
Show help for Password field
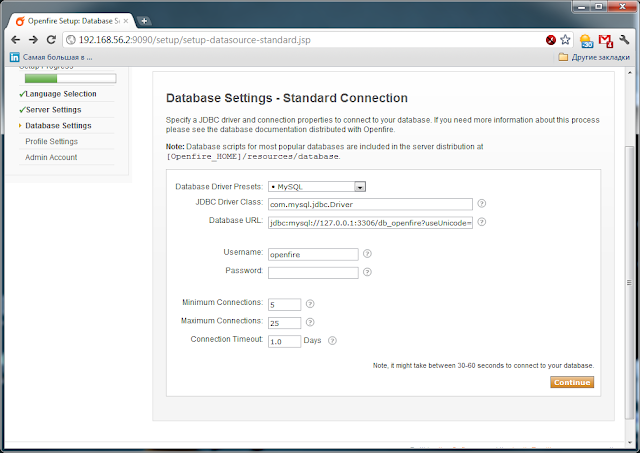pyautogui.click(x=367, y=272)
